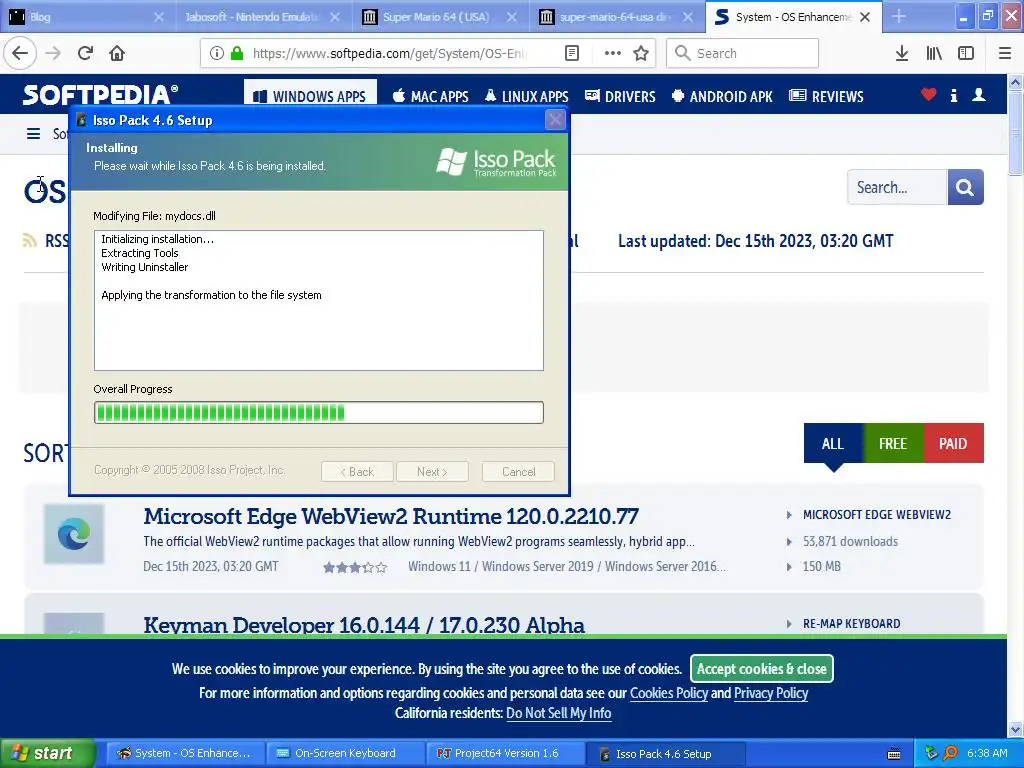Screen dimensions: 1024x768
Task: Open the REVIEWS section
Action: (826, 96)
